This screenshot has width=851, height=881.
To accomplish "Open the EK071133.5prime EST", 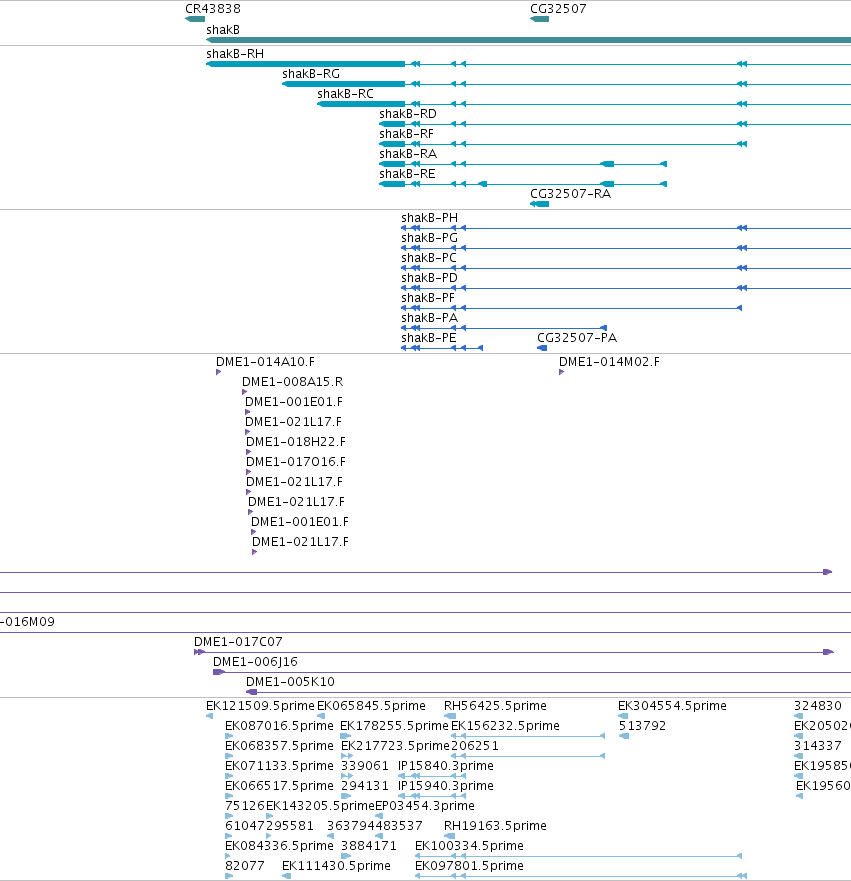I will point(229,776).
